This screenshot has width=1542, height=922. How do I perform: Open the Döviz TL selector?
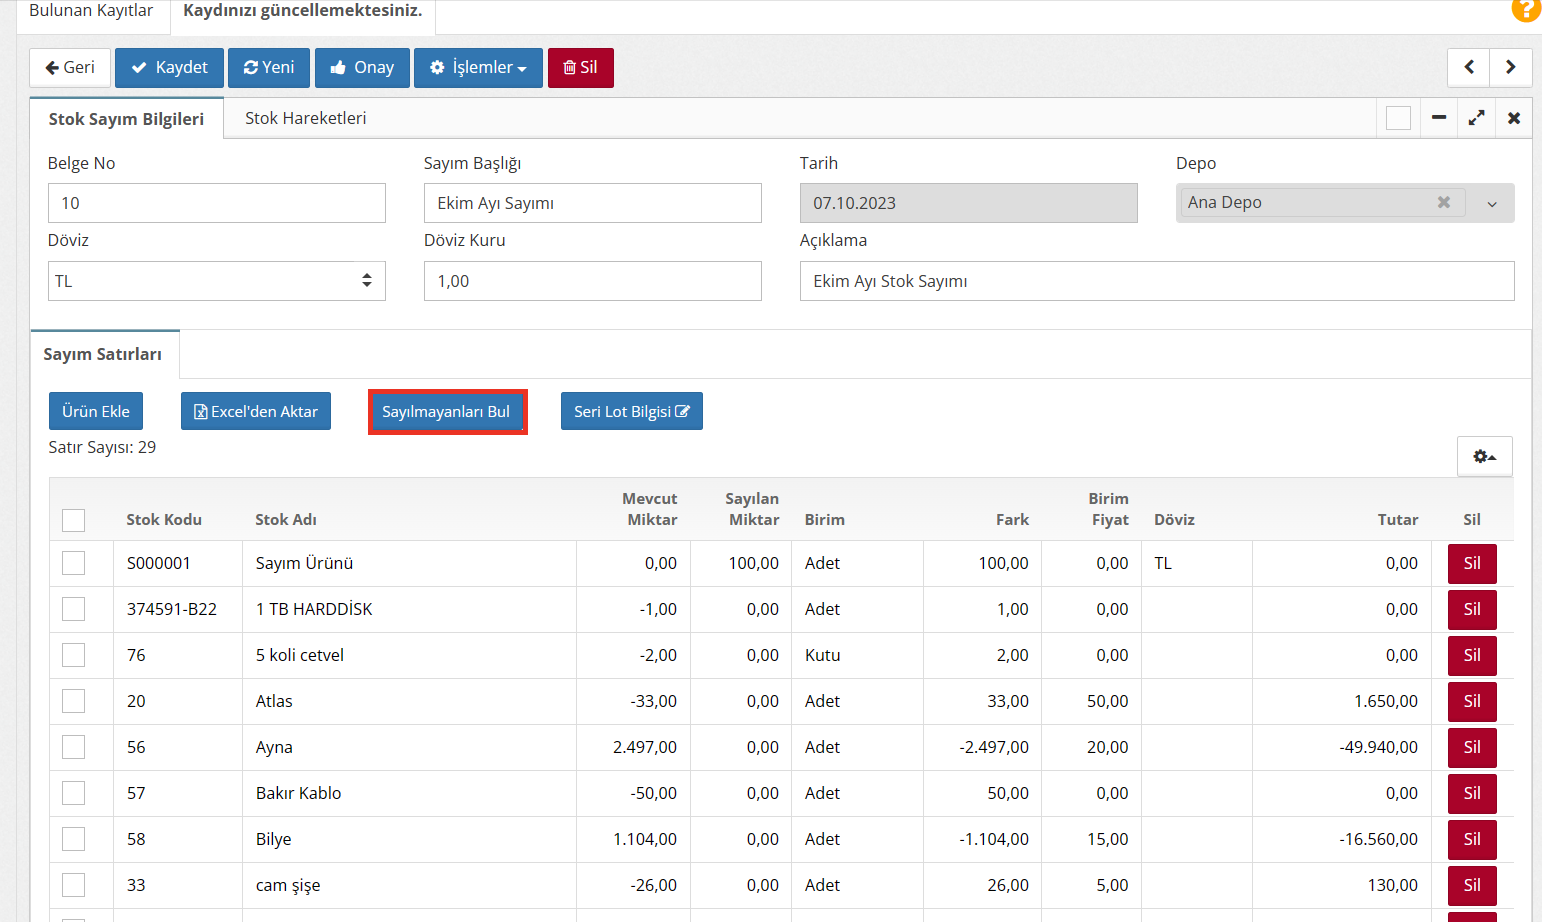pos(216,281)
